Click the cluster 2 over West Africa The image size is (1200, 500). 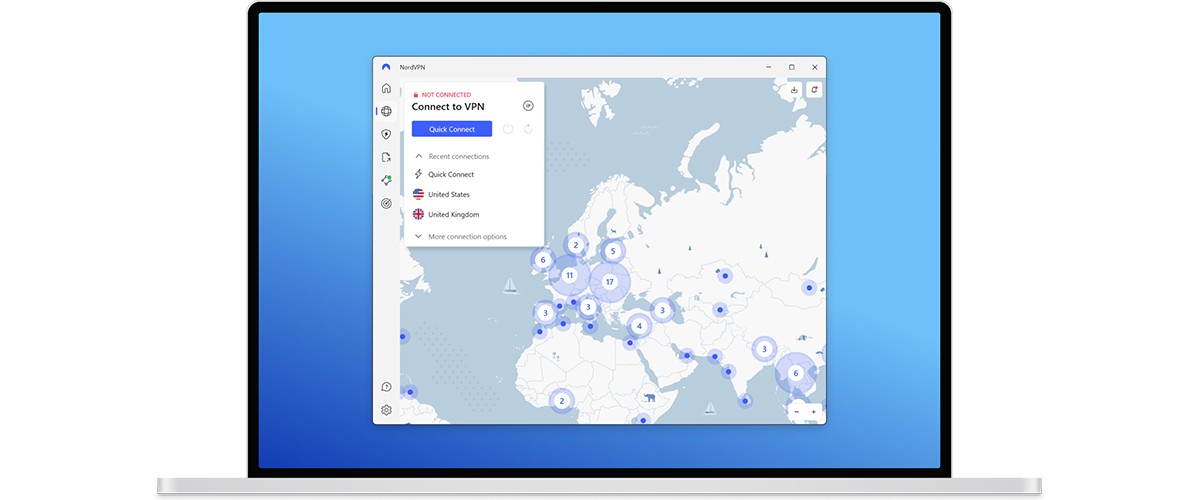(561, 401)
